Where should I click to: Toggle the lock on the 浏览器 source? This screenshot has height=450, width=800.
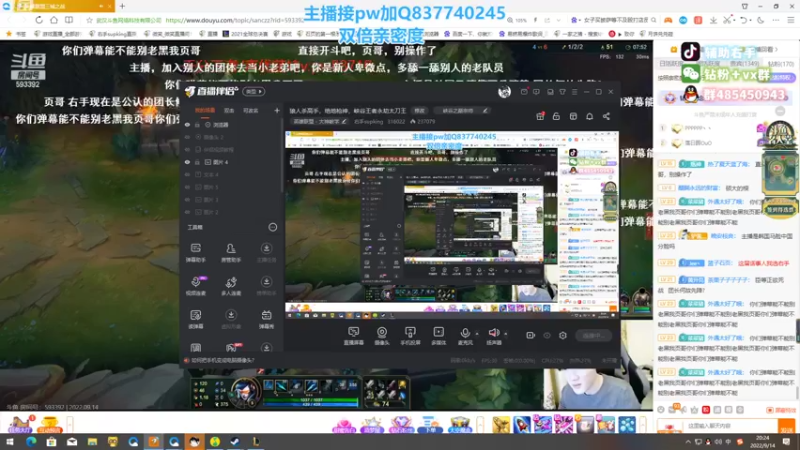click(x=197, y=124)
